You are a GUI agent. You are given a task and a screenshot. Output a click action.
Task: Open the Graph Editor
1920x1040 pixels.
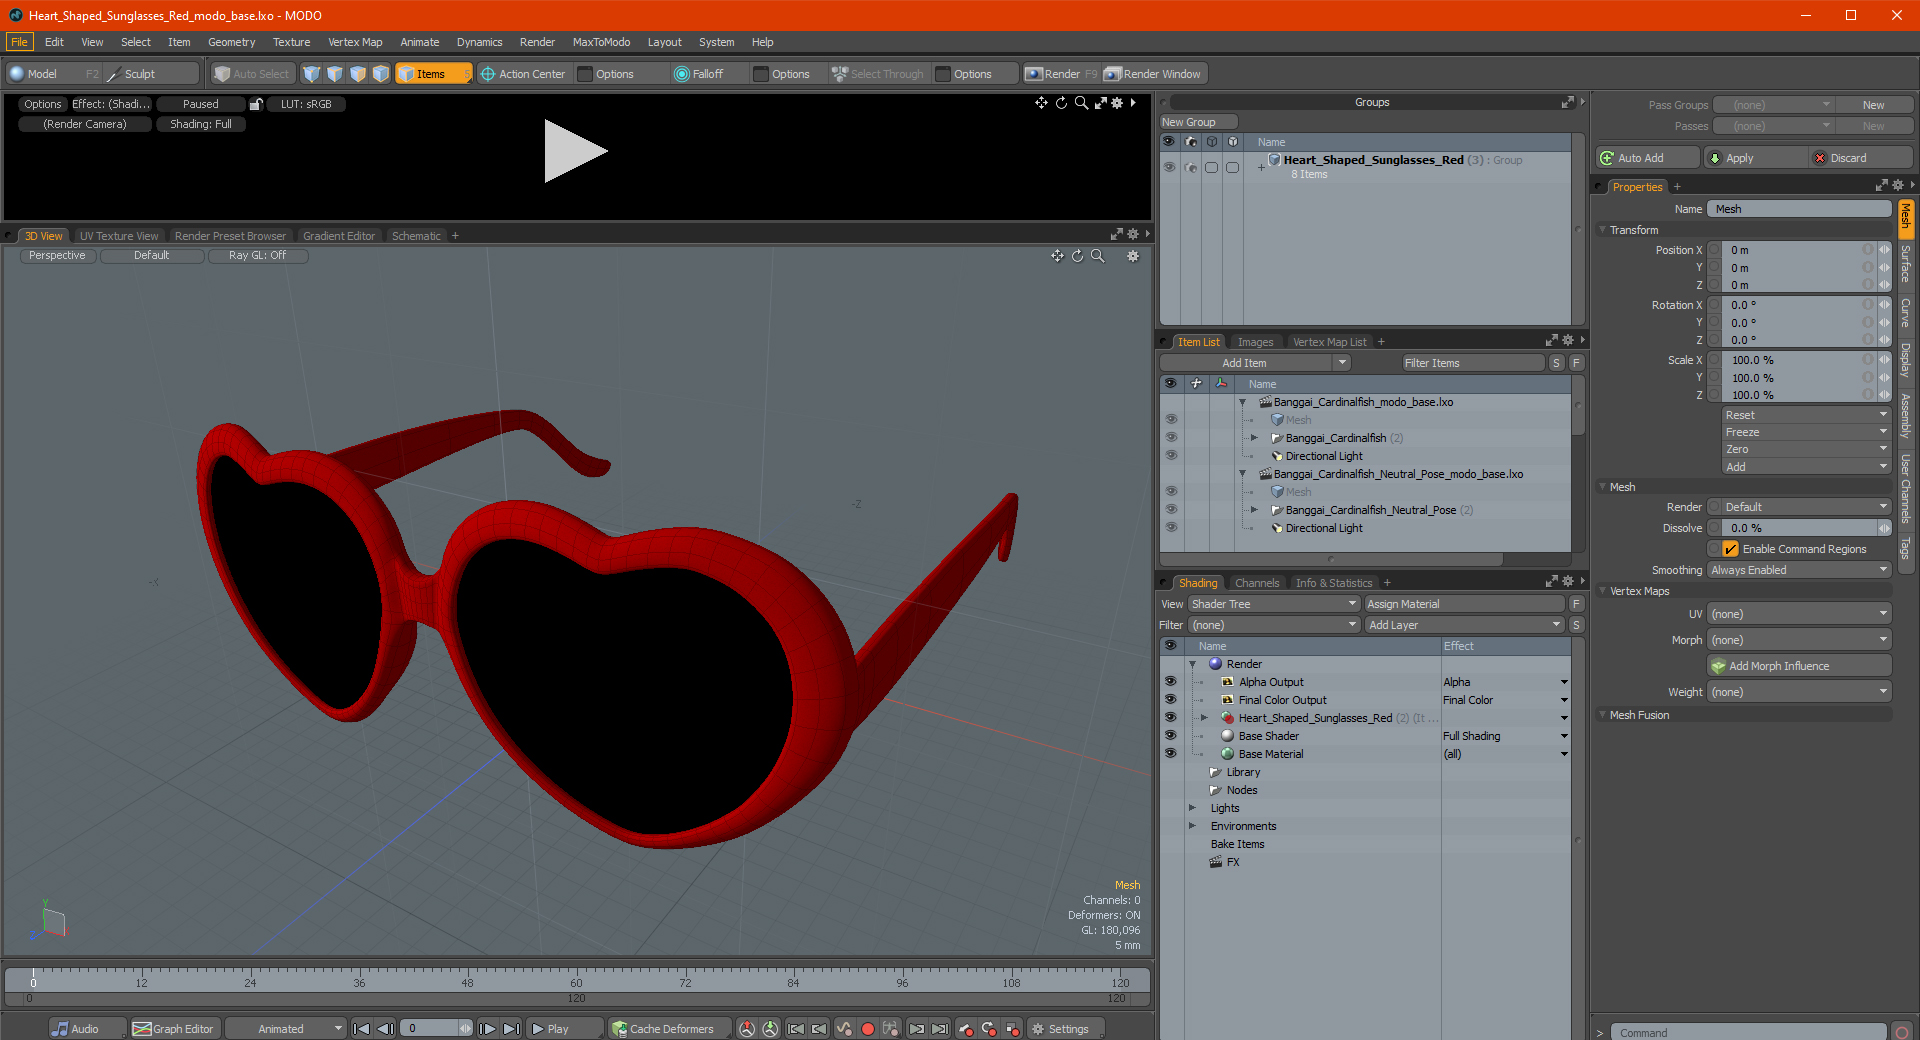[x=174, y=1028]
